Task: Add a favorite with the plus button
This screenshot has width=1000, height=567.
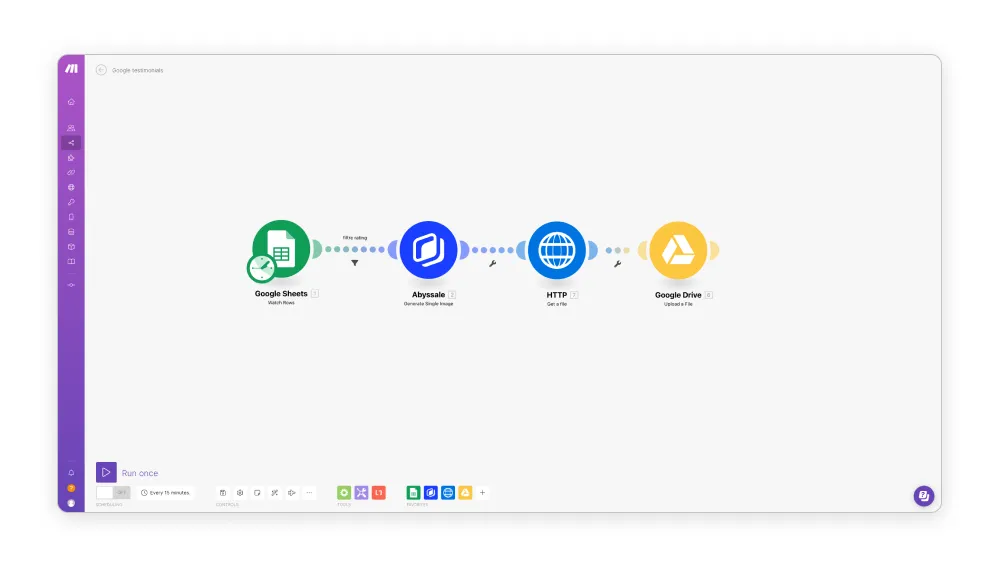Action: pyautogui.click(x=483, y=492)
